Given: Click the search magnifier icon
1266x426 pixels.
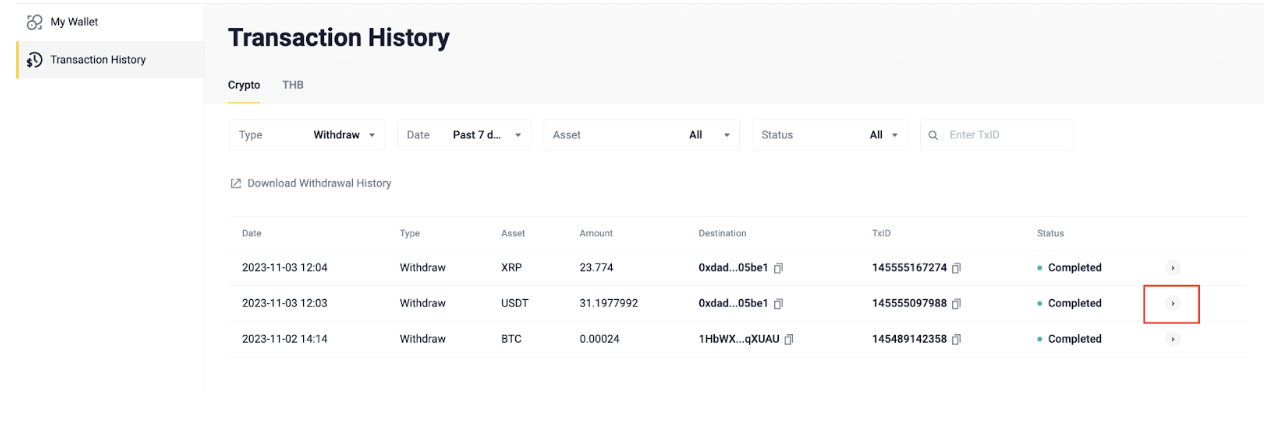Looking at the screenshot, I should pos(934,136).
